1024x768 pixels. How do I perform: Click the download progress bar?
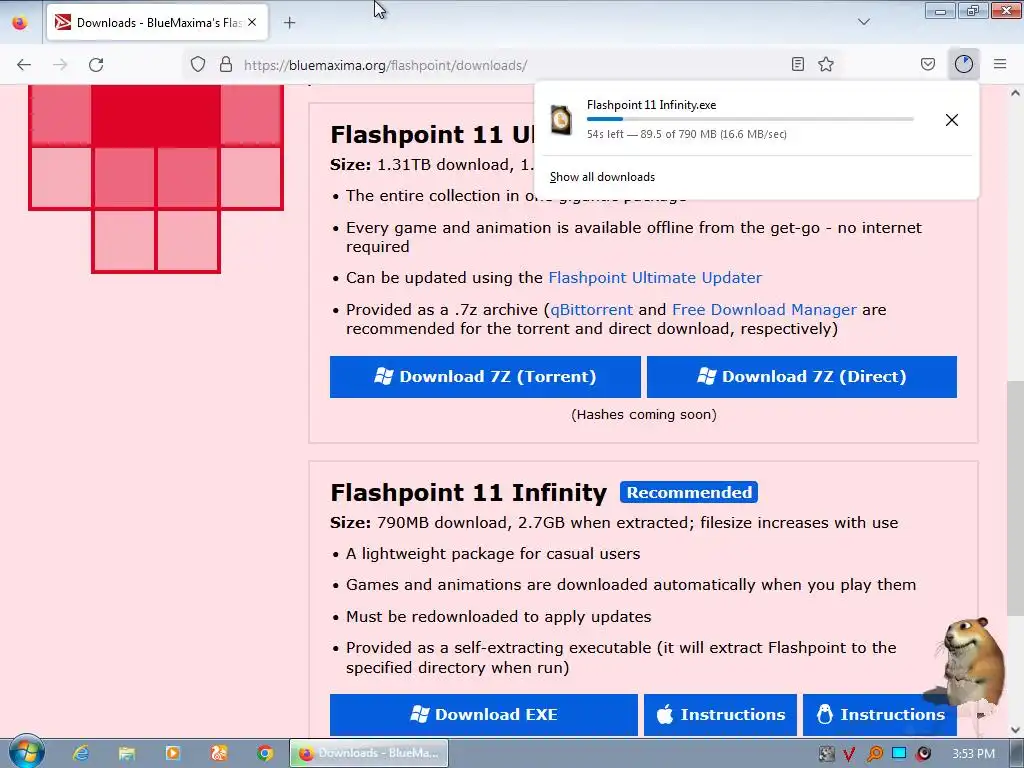tap(750, 119)
